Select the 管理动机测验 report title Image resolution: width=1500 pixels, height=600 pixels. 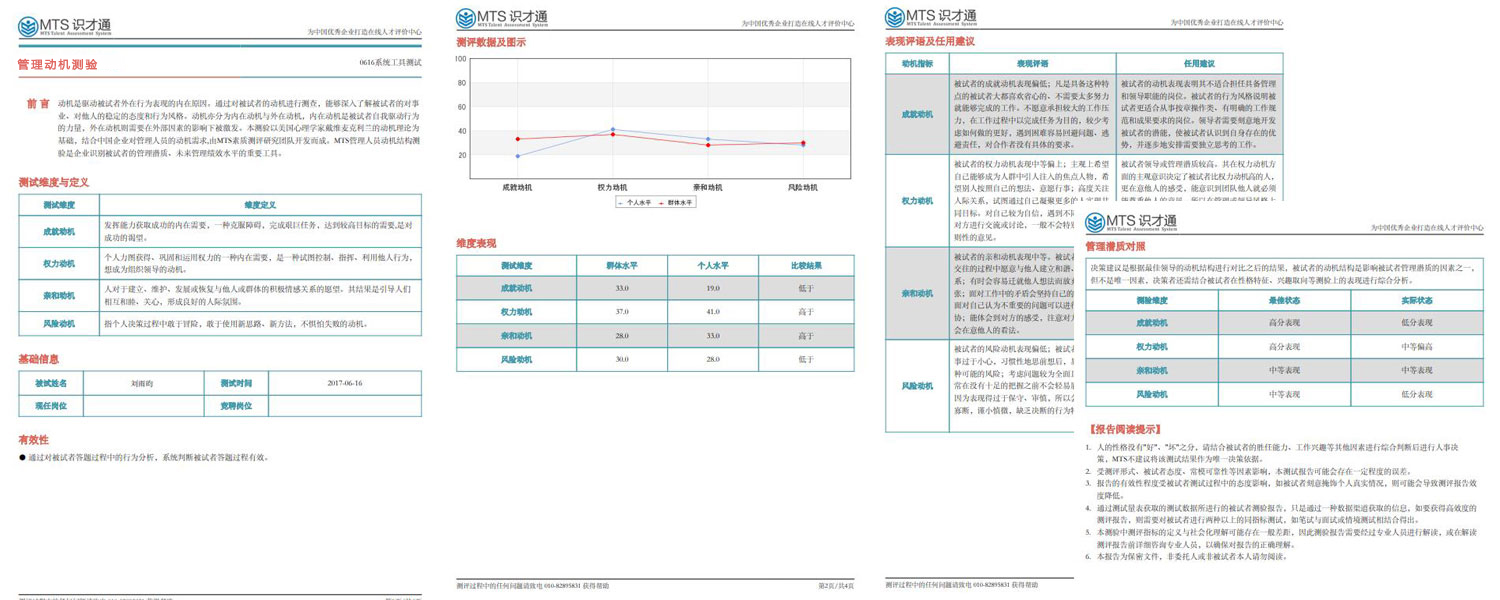(58, 64)
